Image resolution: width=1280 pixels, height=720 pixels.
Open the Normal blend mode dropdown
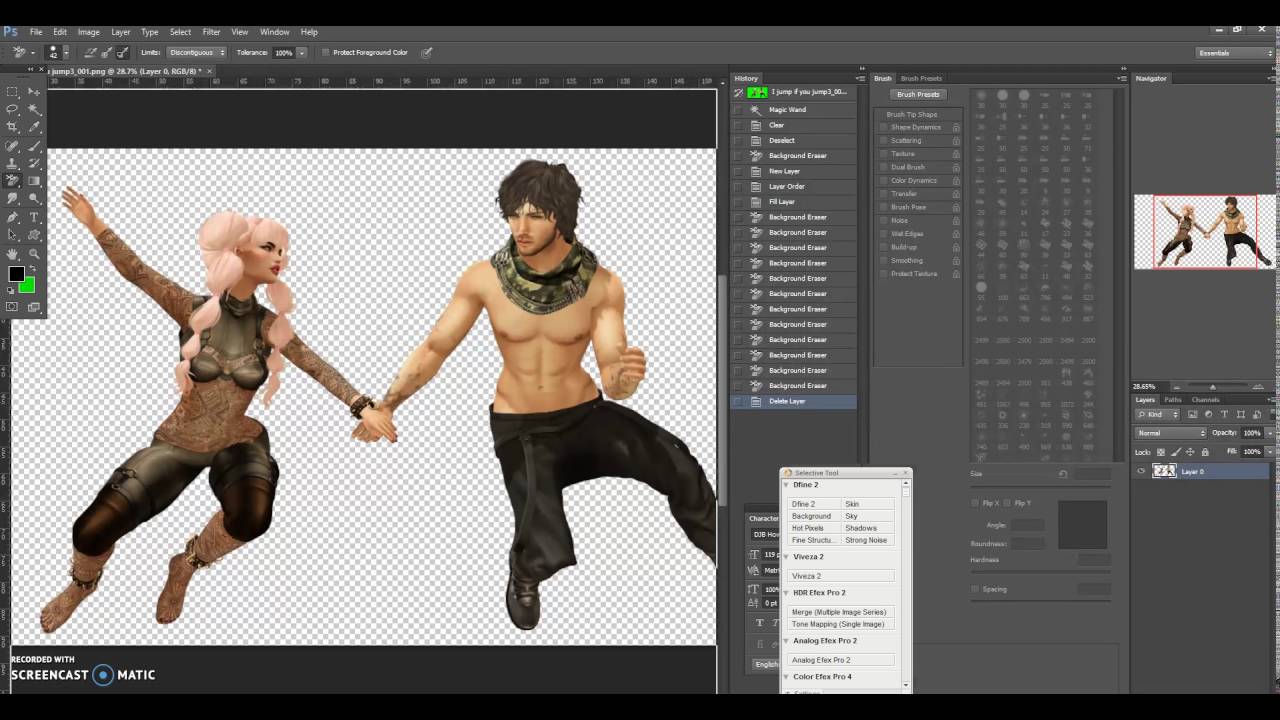point(1171,433)
